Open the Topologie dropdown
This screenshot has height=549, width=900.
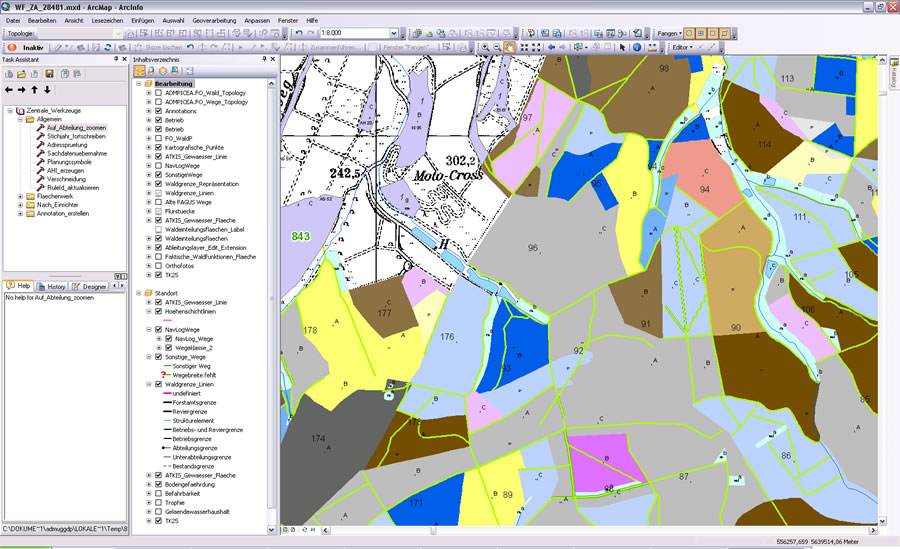click(118, 33)
